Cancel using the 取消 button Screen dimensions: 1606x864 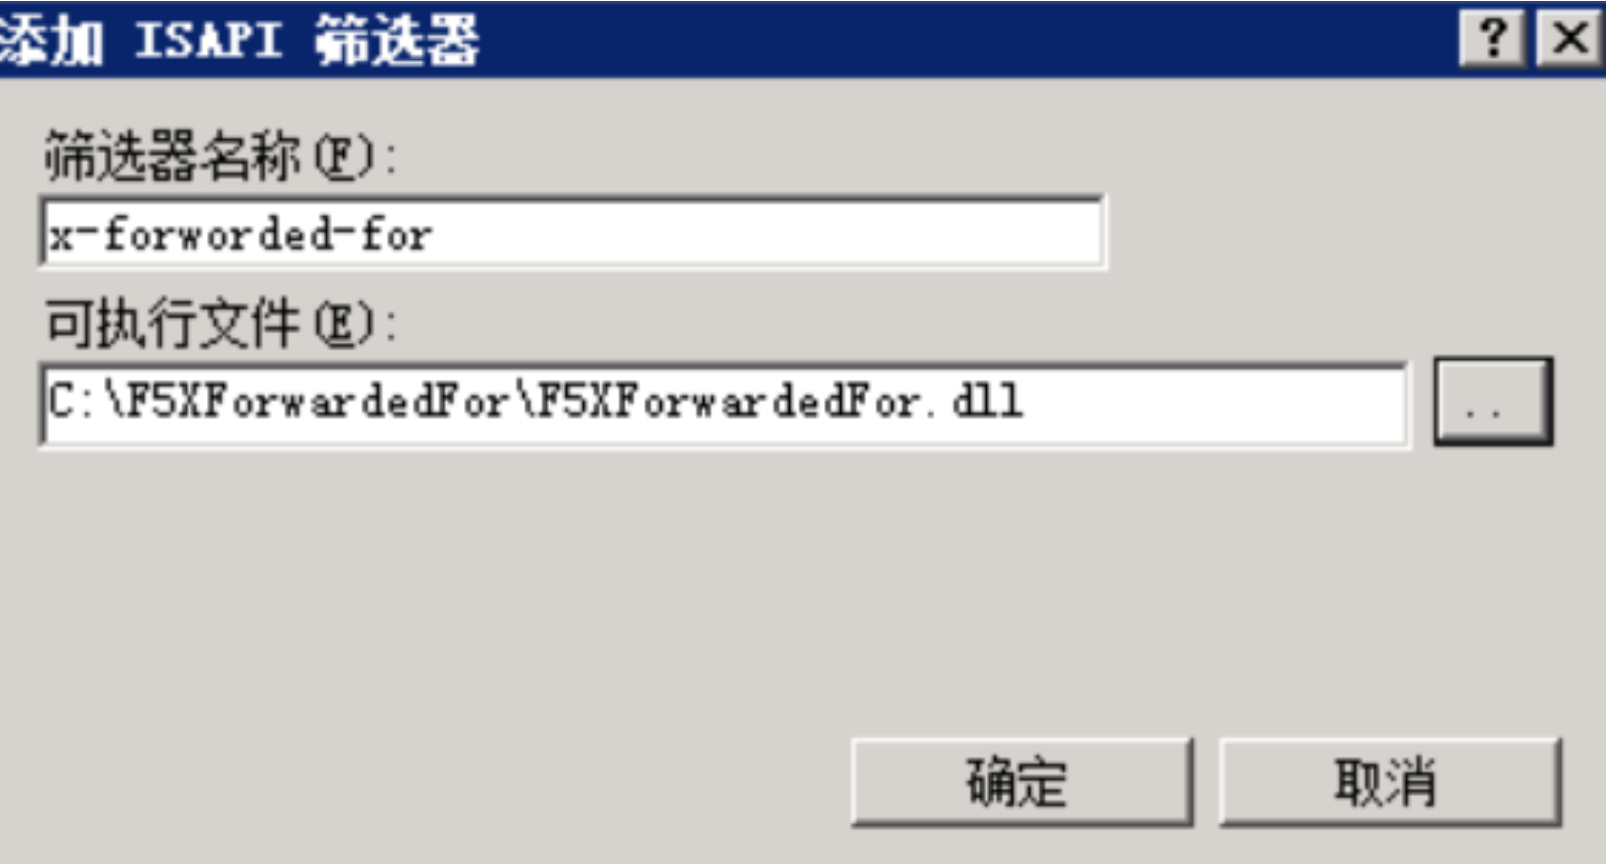click(1390, 782)
